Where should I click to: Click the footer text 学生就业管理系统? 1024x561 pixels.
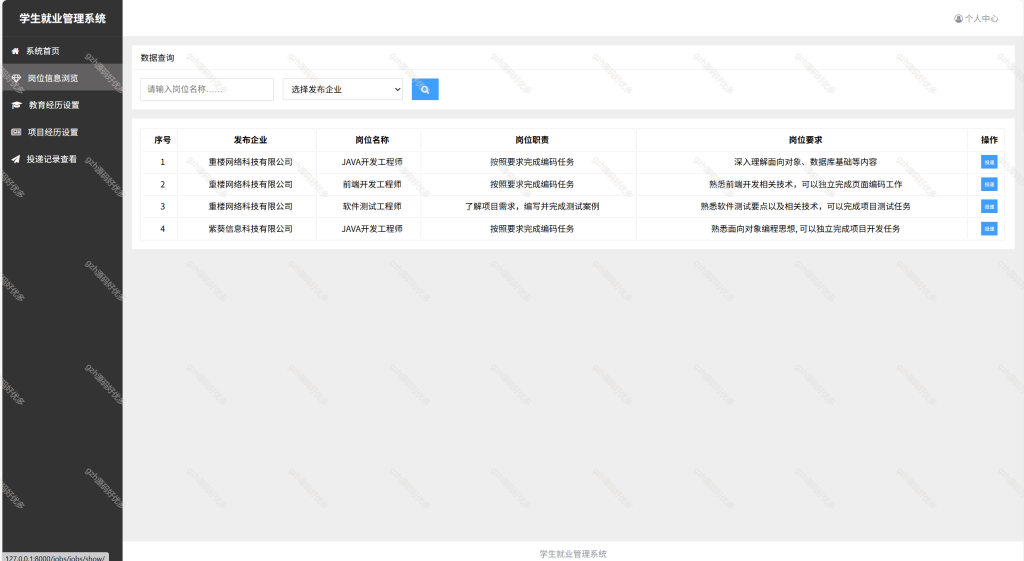point(573,554)
